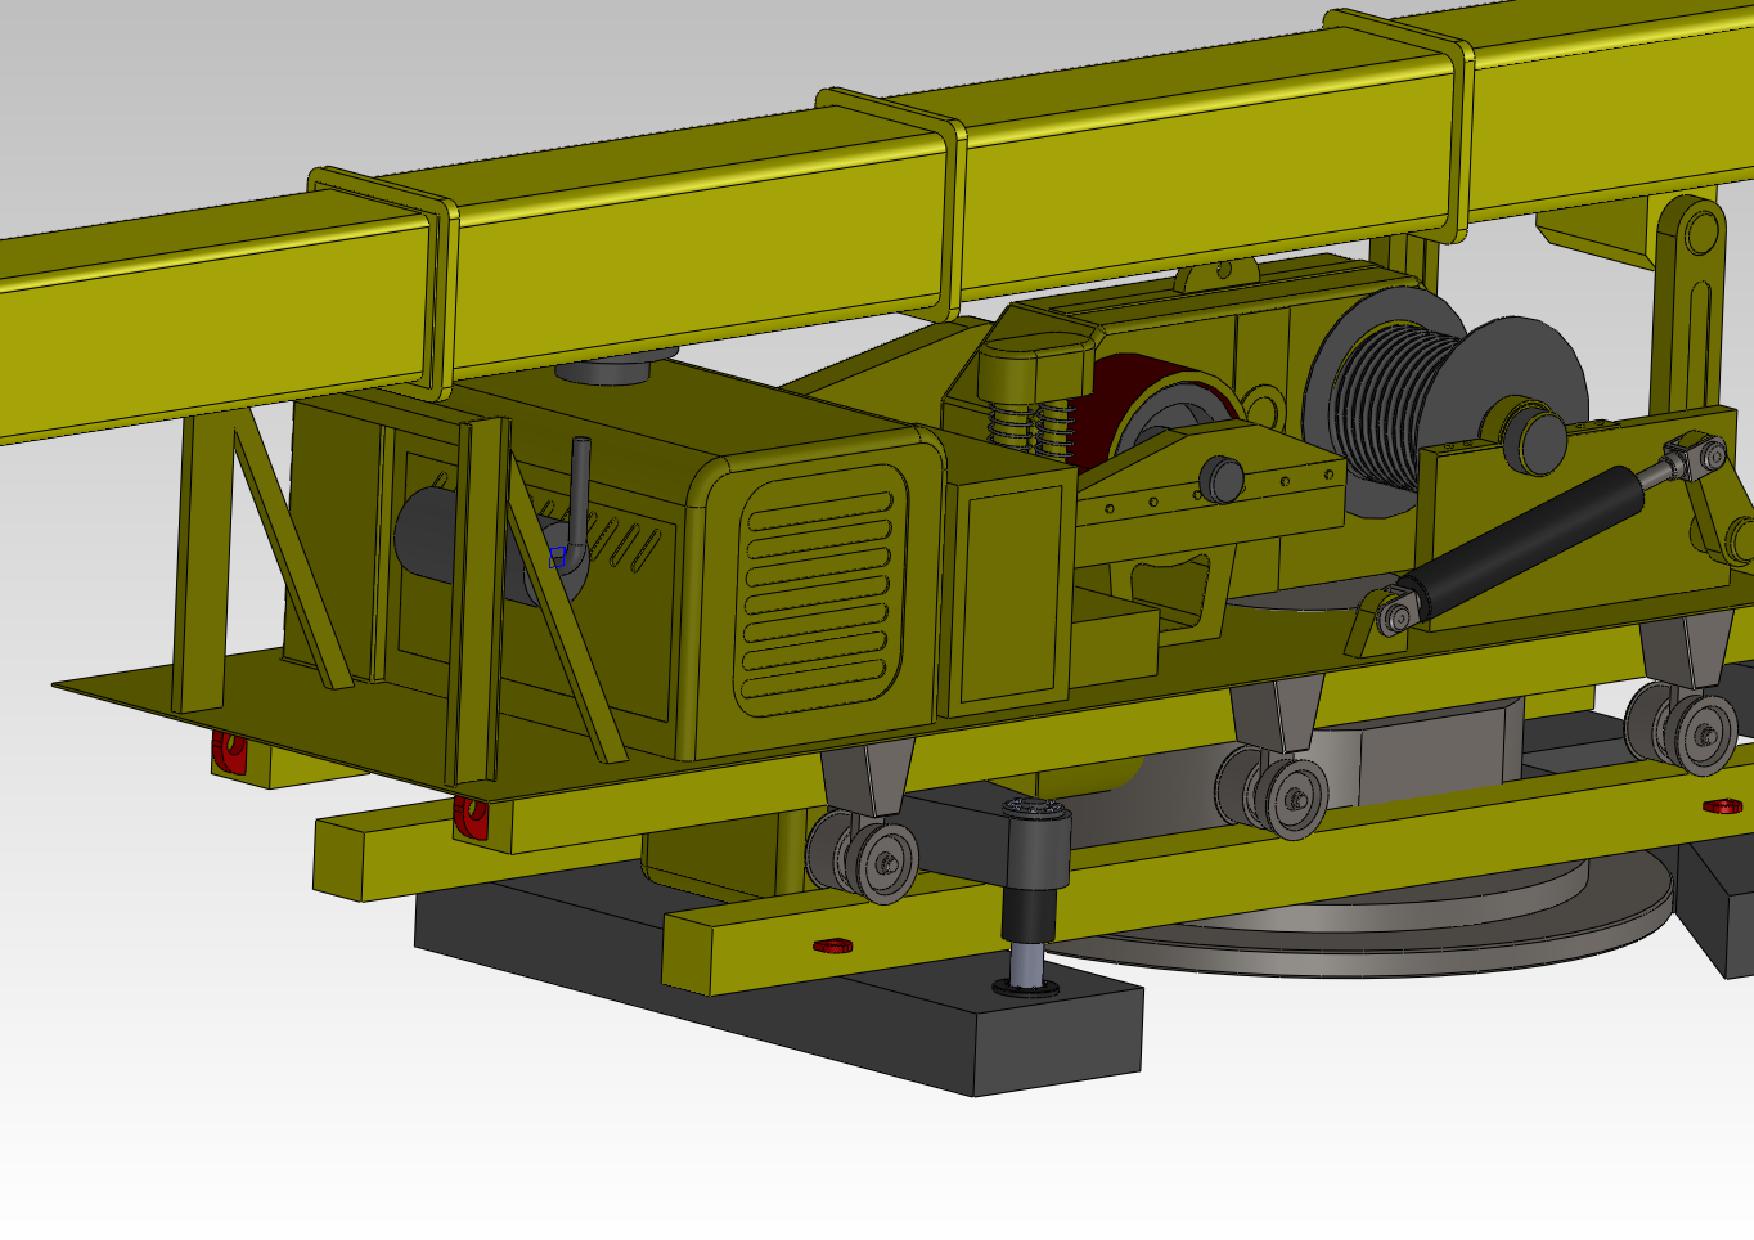Pick the bent exhaust pipe
The width and height of the screenshot is (1754, 1240).
(578, 503)
